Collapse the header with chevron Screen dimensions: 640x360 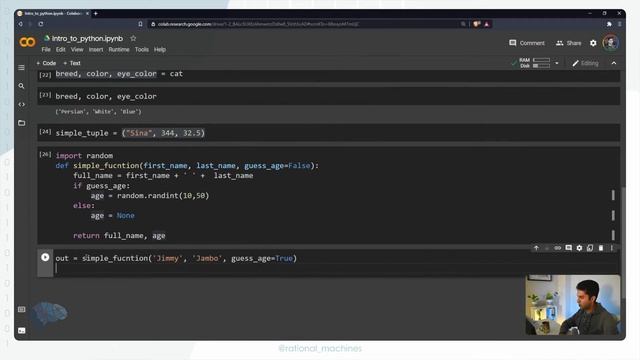(613, 63)
